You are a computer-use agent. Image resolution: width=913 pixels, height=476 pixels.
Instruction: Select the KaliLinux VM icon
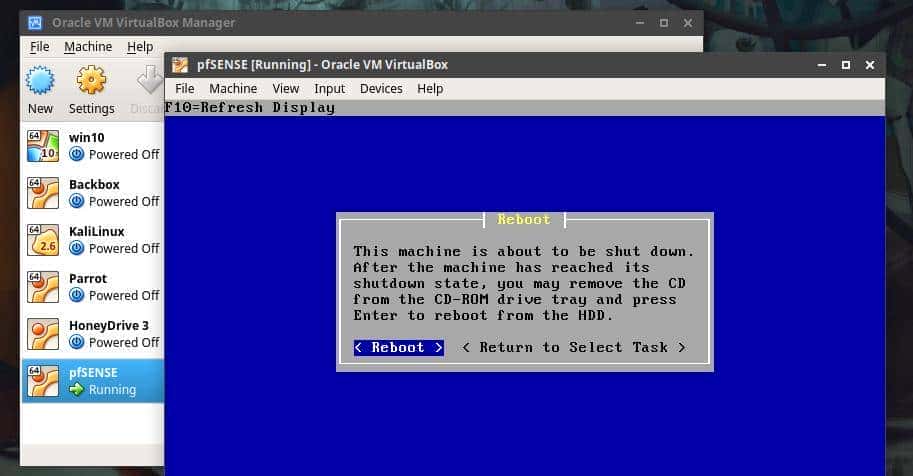[43, 239]
